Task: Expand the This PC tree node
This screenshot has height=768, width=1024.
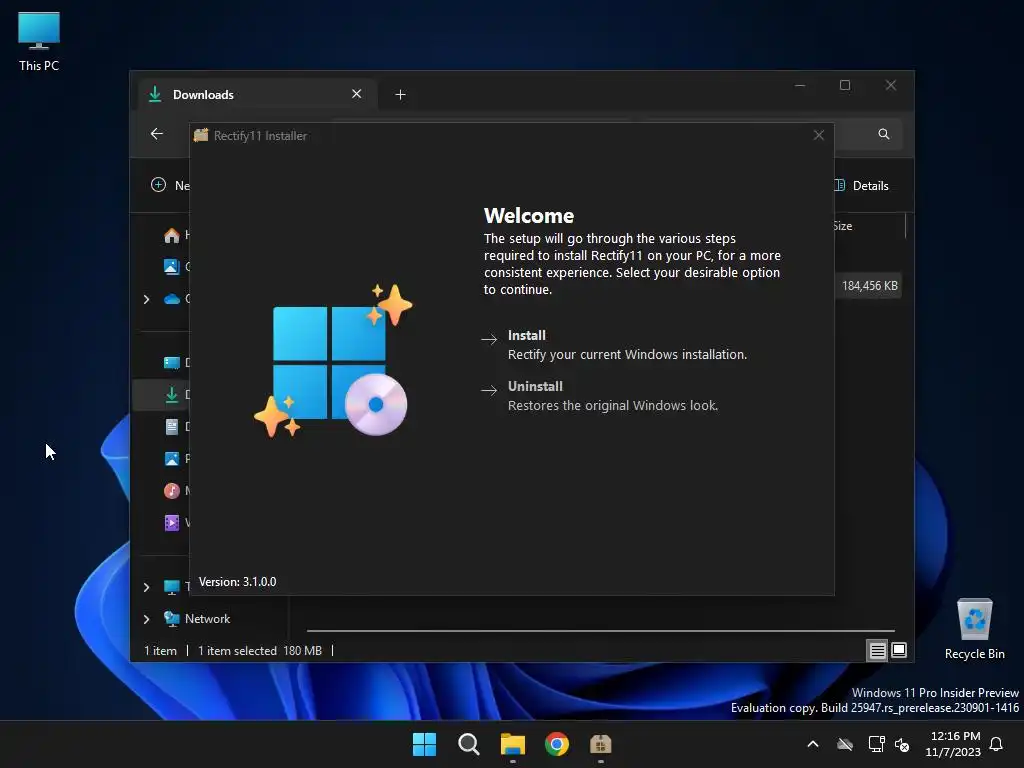Action: [146, 587]
